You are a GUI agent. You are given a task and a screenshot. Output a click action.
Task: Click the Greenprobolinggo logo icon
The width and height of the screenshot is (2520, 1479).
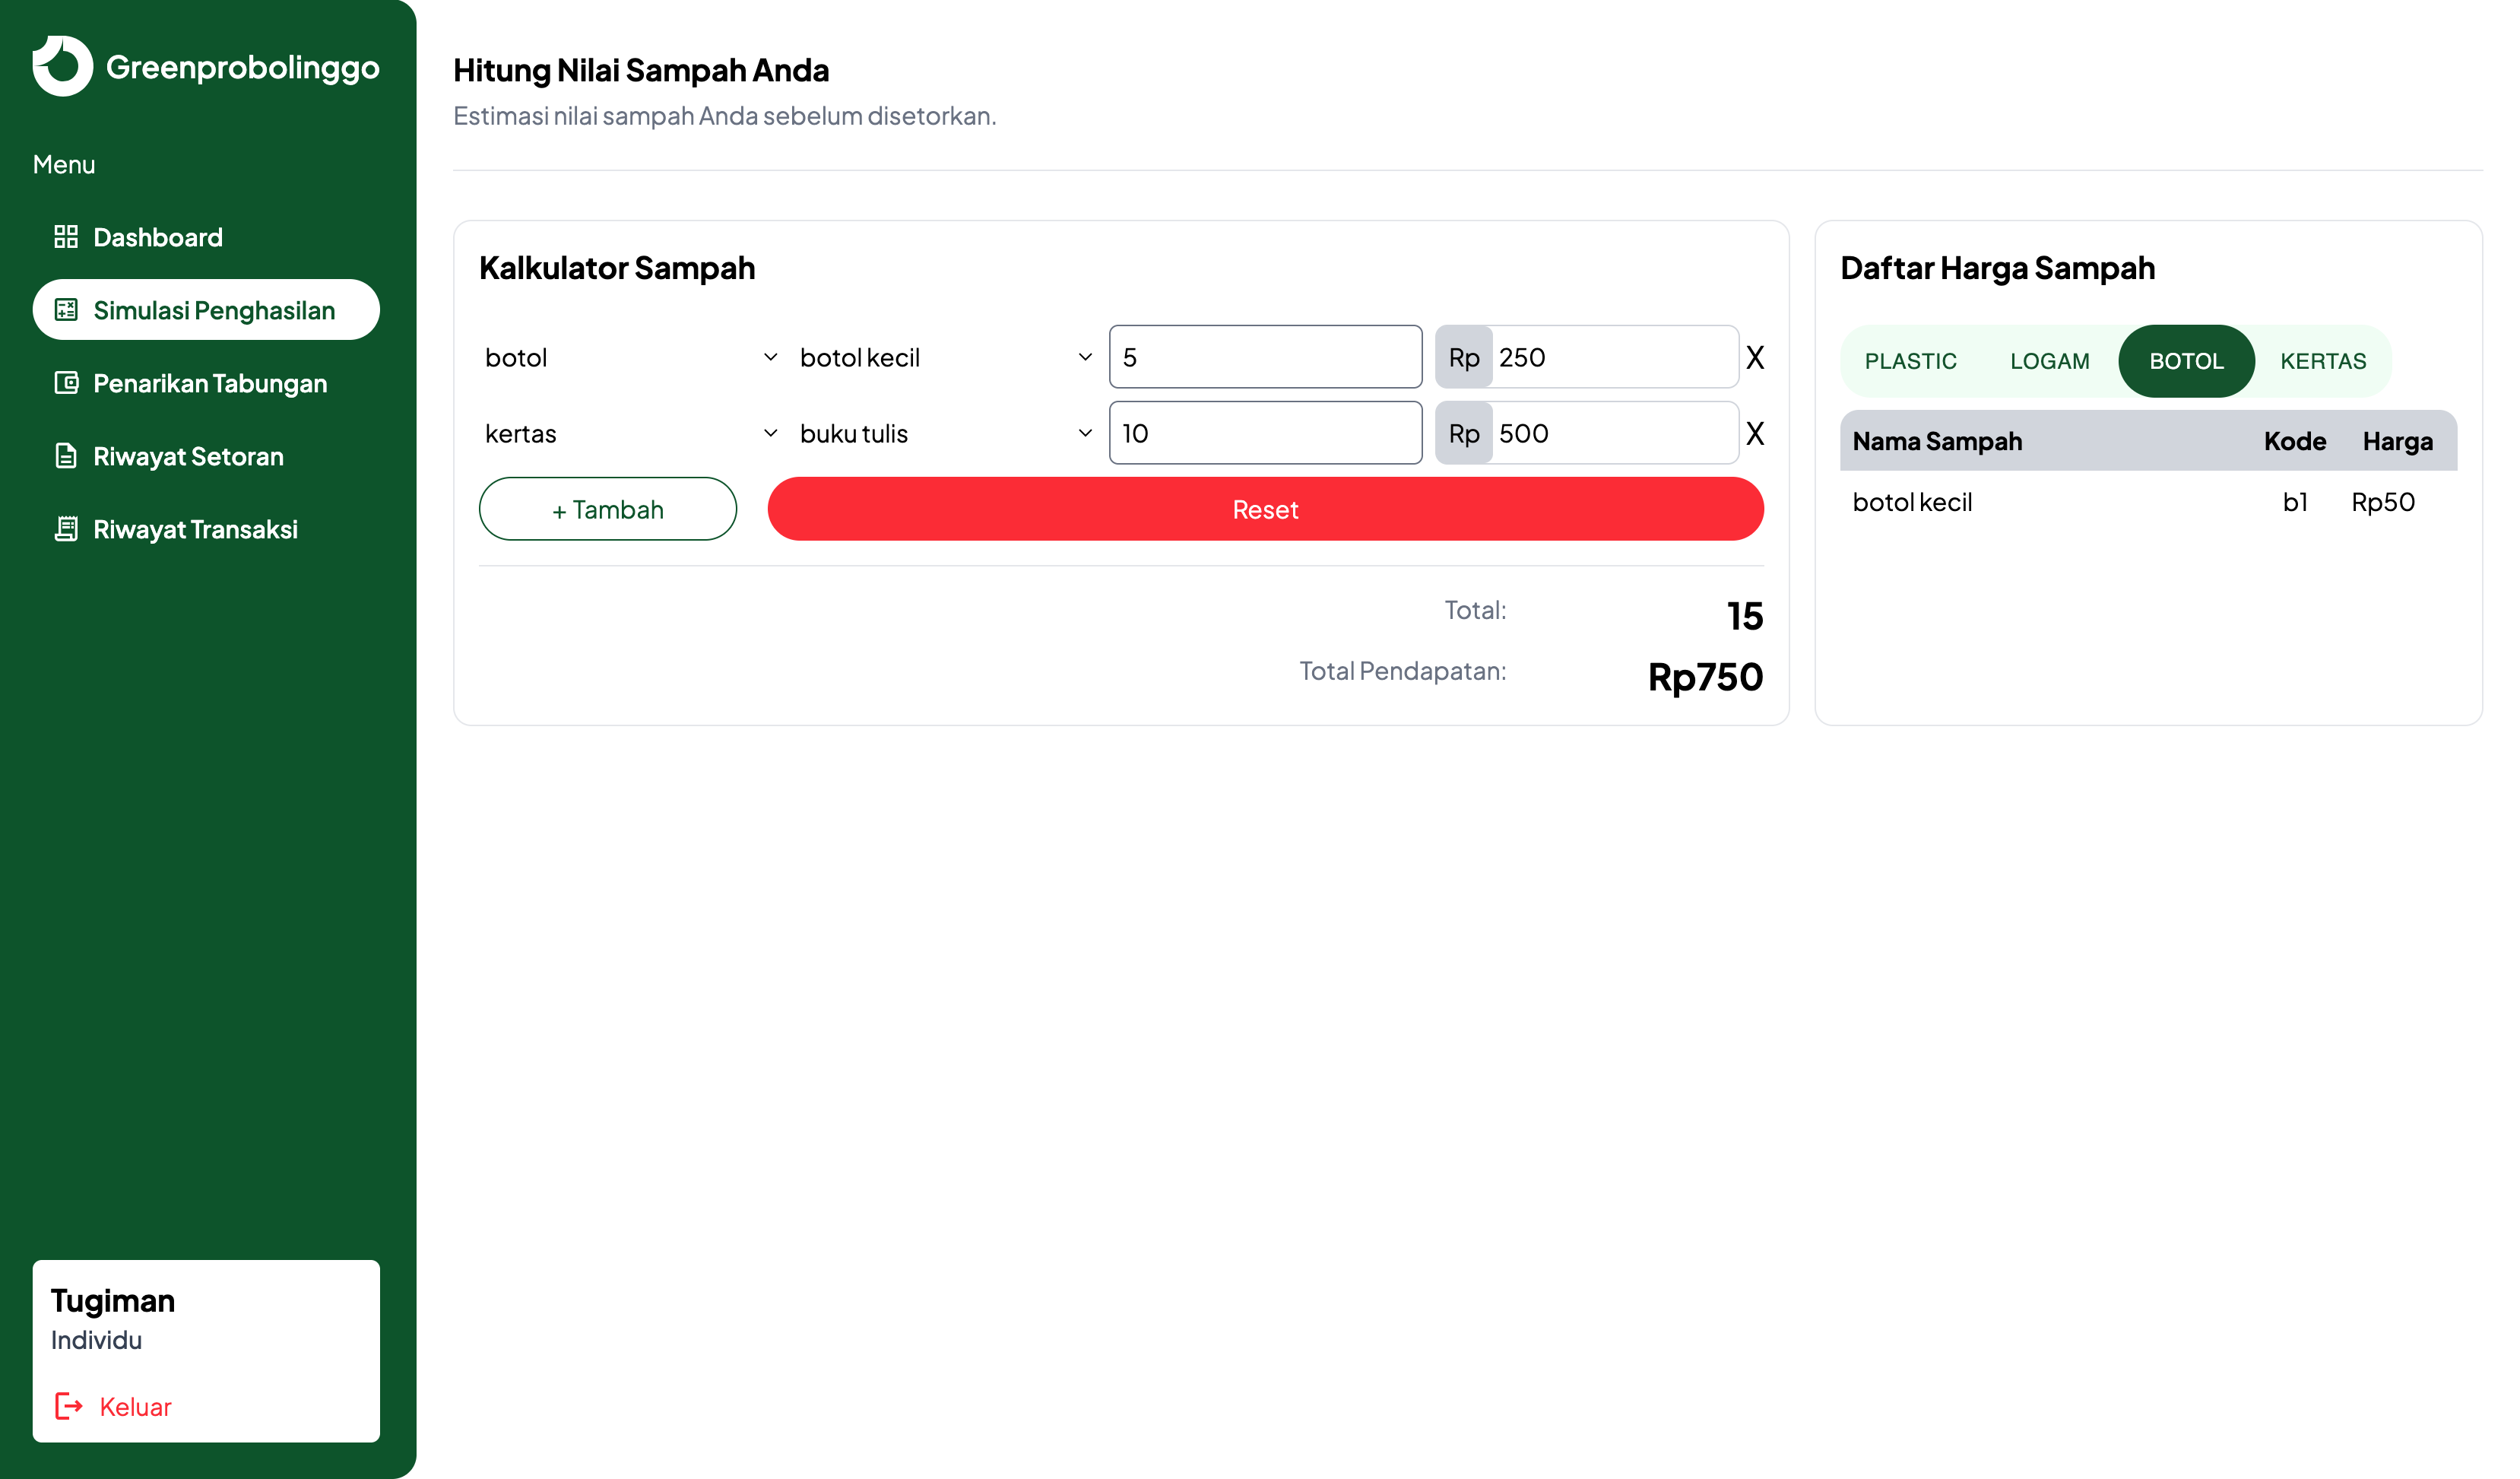pos(62,66)
